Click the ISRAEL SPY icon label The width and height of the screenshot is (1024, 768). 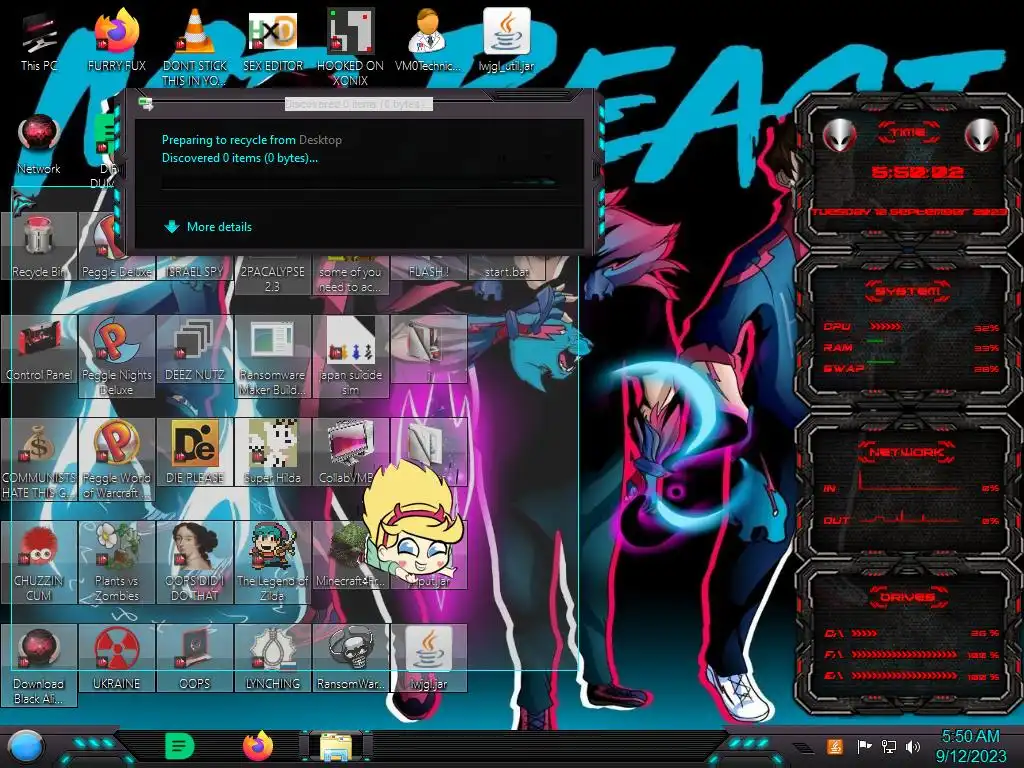click(195, 272)
